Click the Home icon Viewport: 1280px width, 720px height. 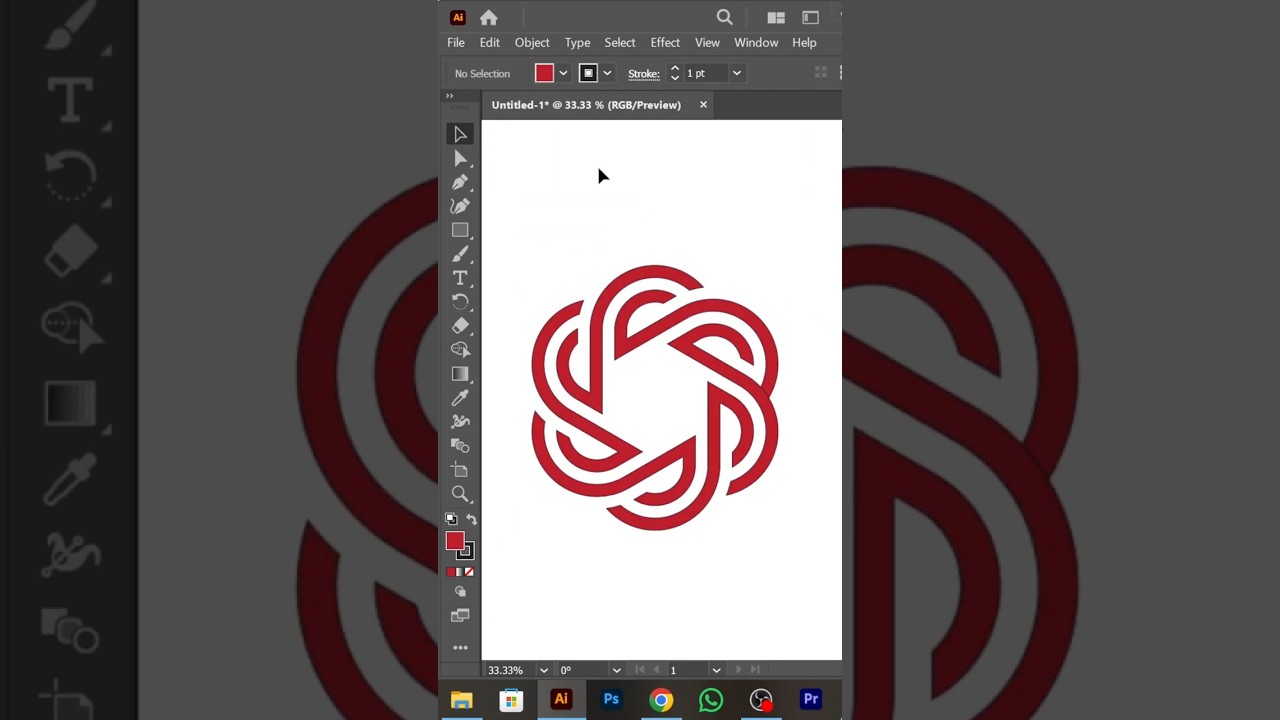(x=488, y=17)
